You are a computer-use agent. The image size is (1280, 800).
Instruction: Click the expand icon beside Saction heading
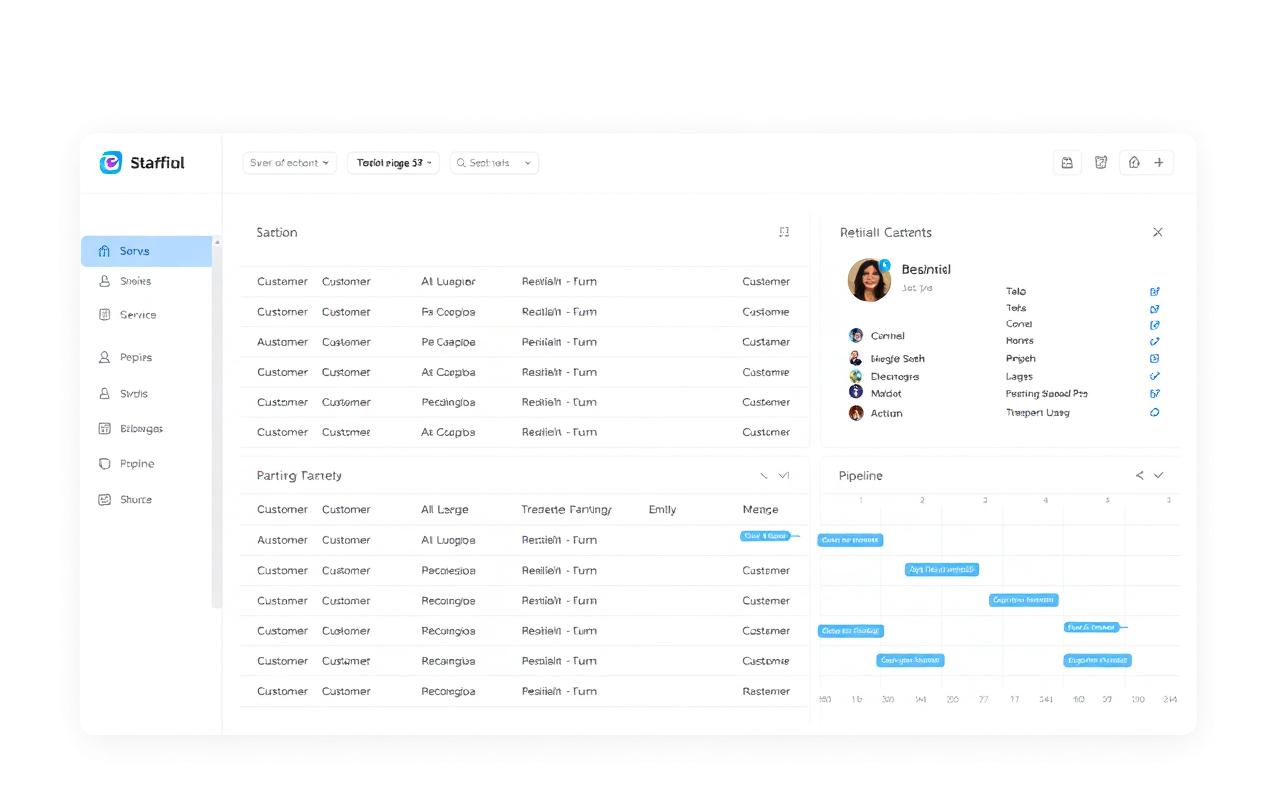click(784, 232)
